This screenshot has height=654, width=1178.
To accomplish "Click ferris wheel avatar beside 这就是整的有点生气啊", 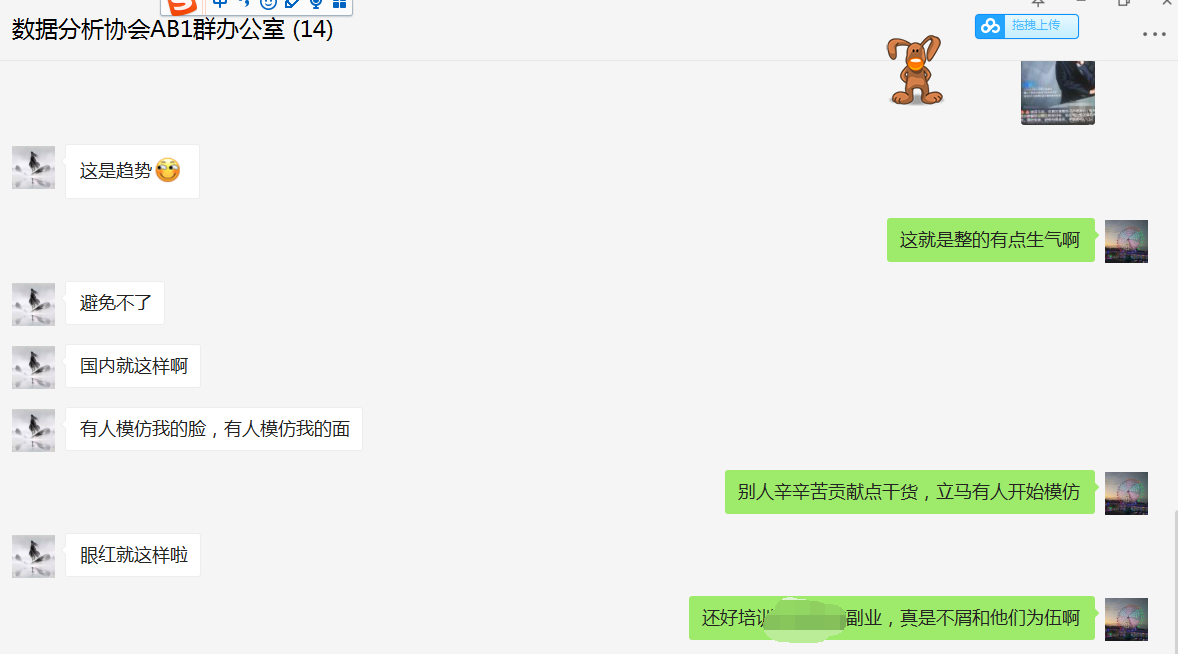I will pyautogui.click(x=1126, y=241).
